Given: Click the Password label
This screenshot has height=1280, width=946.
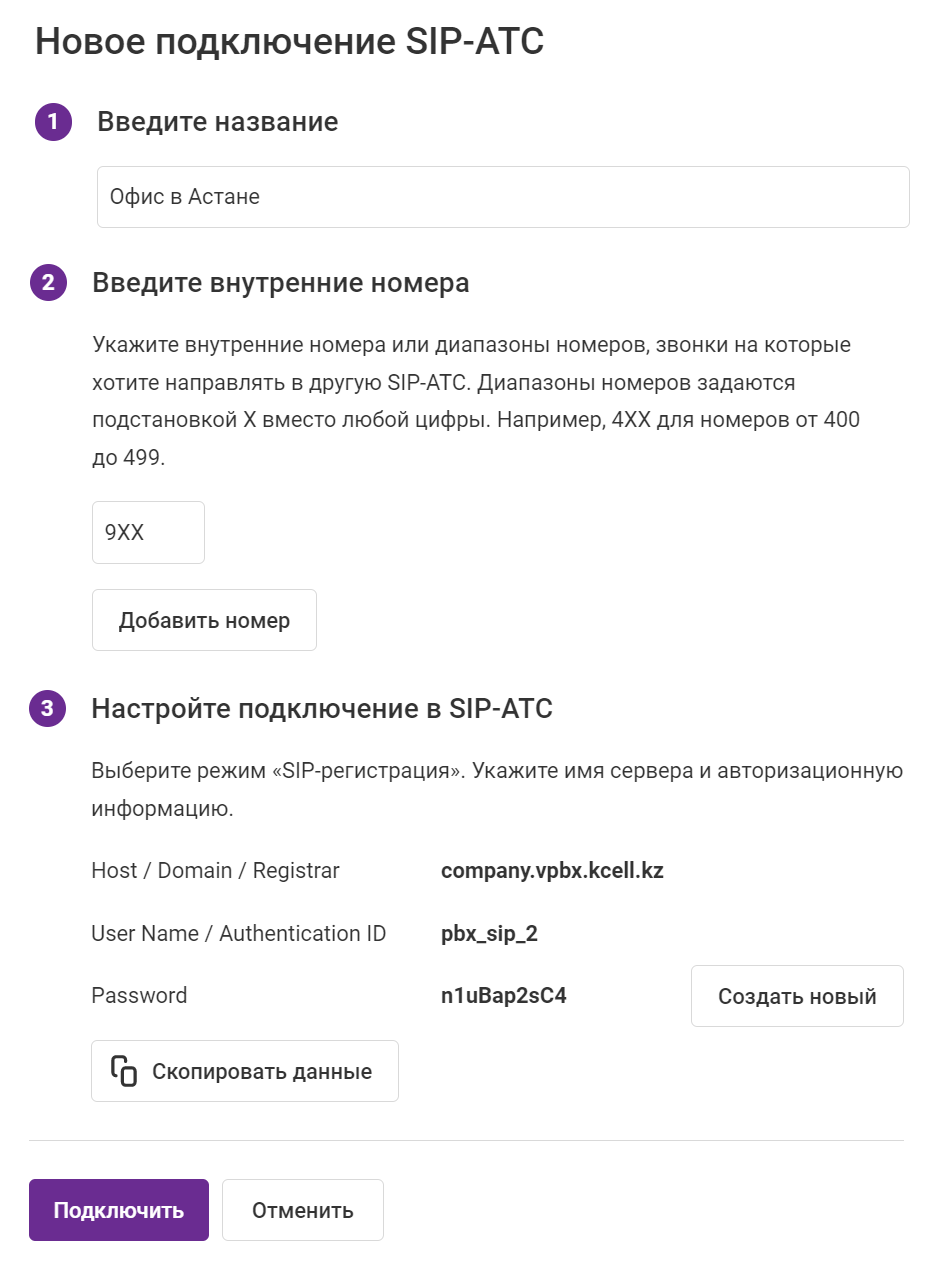Looking at the screenshot, I should 139,996.
